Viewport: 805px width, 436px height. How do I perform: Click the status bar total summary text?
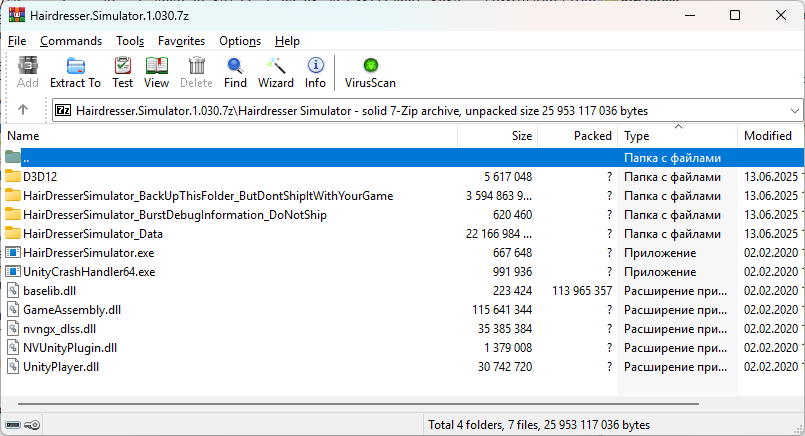(539, 425)
